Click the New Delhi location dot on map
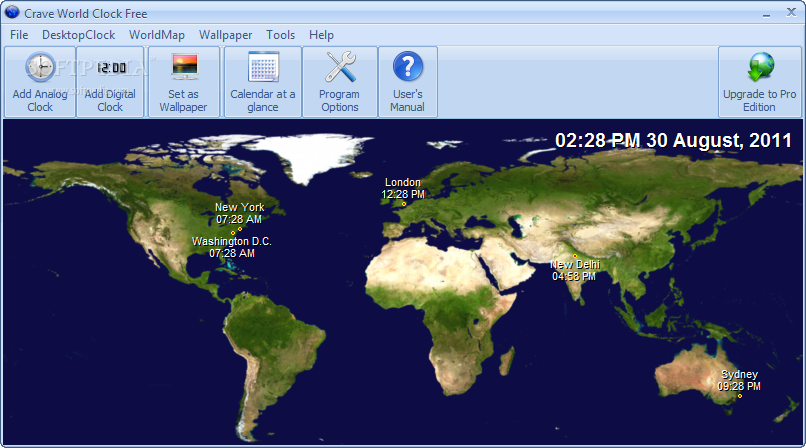Image resolution: width=806 pixels, height=448 pixels. [575, 255]
